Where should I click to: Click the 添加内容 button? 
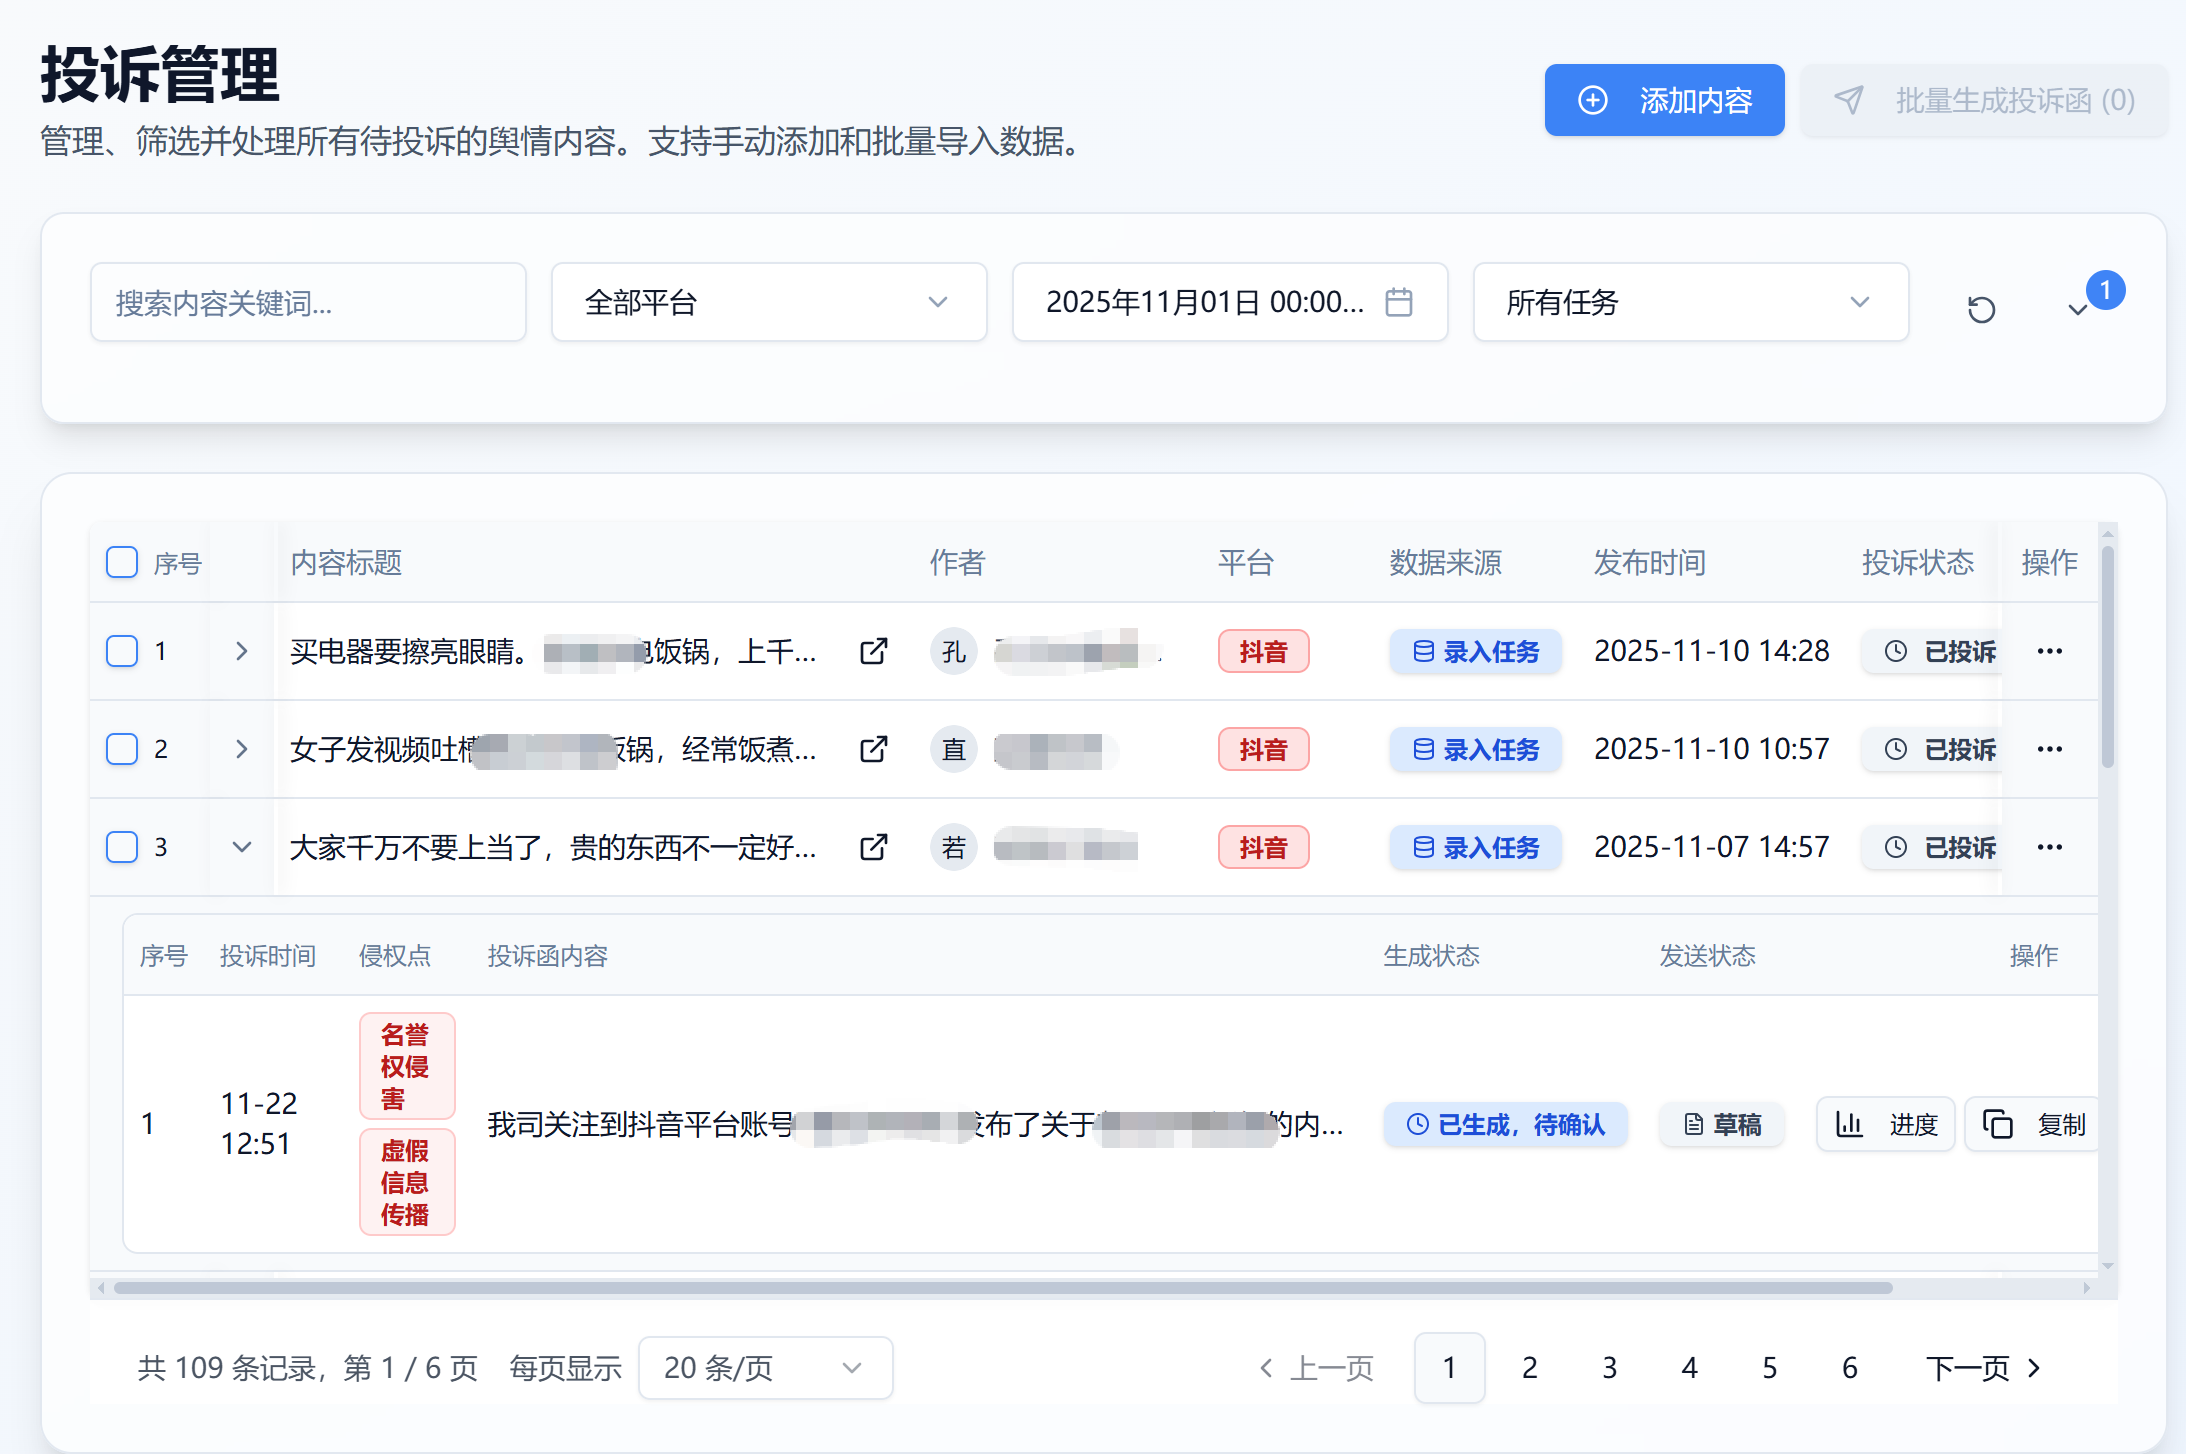[1664, 100]
